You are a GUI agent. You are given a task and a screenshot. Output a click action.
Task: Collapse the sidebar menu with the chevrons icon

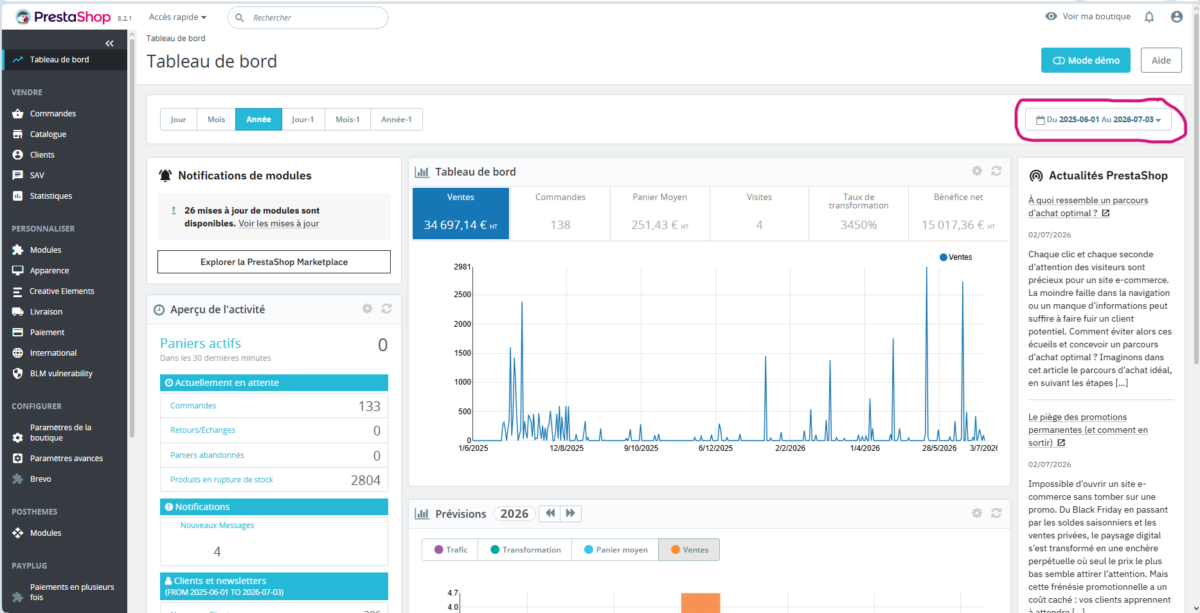pos(109,43)
